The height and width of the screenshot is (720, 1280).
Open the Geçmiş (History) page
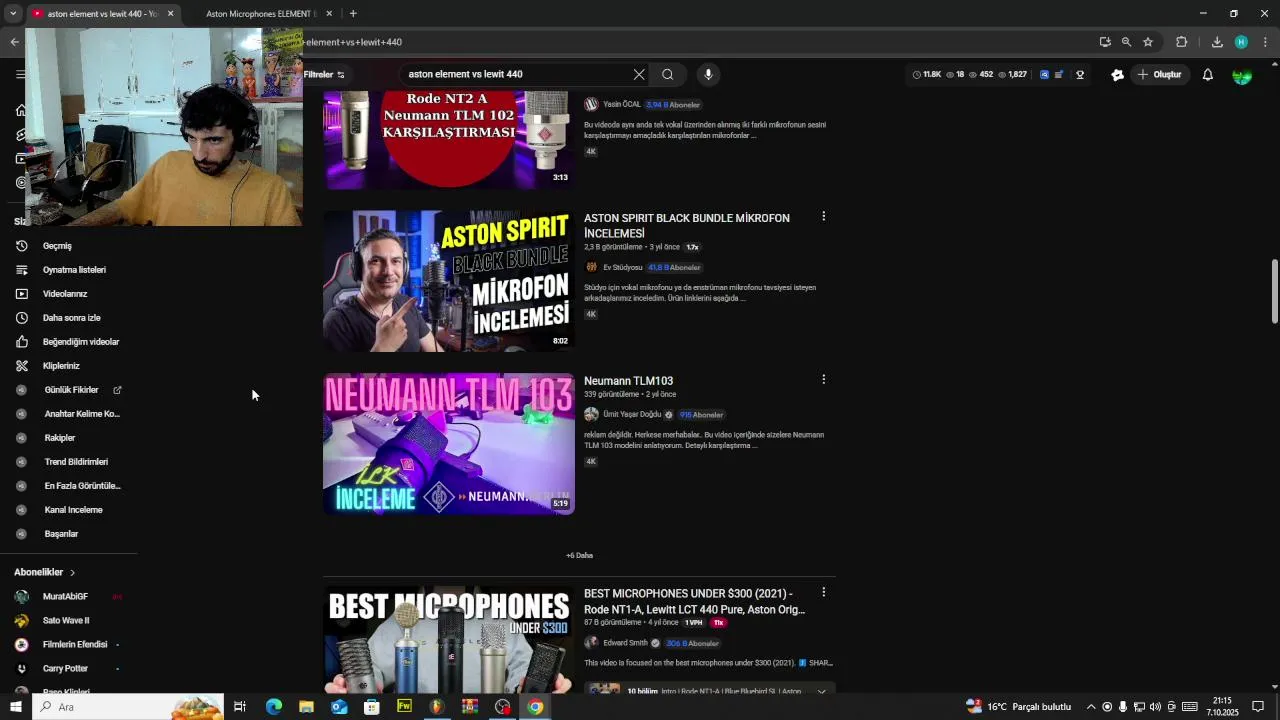click(57, 246)
